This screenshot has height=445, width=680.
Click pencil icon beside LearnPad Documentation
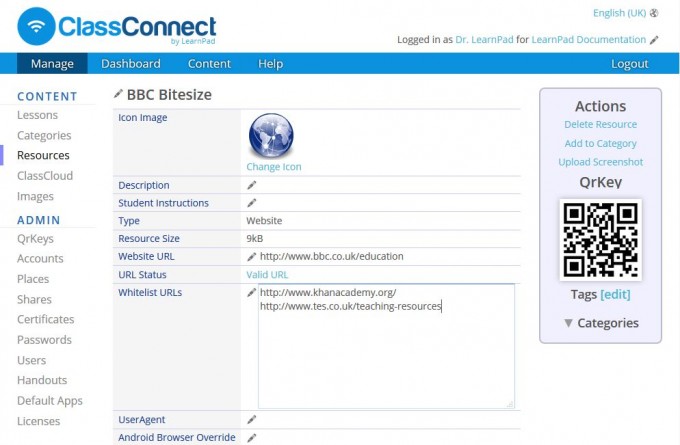pos(654,40)
